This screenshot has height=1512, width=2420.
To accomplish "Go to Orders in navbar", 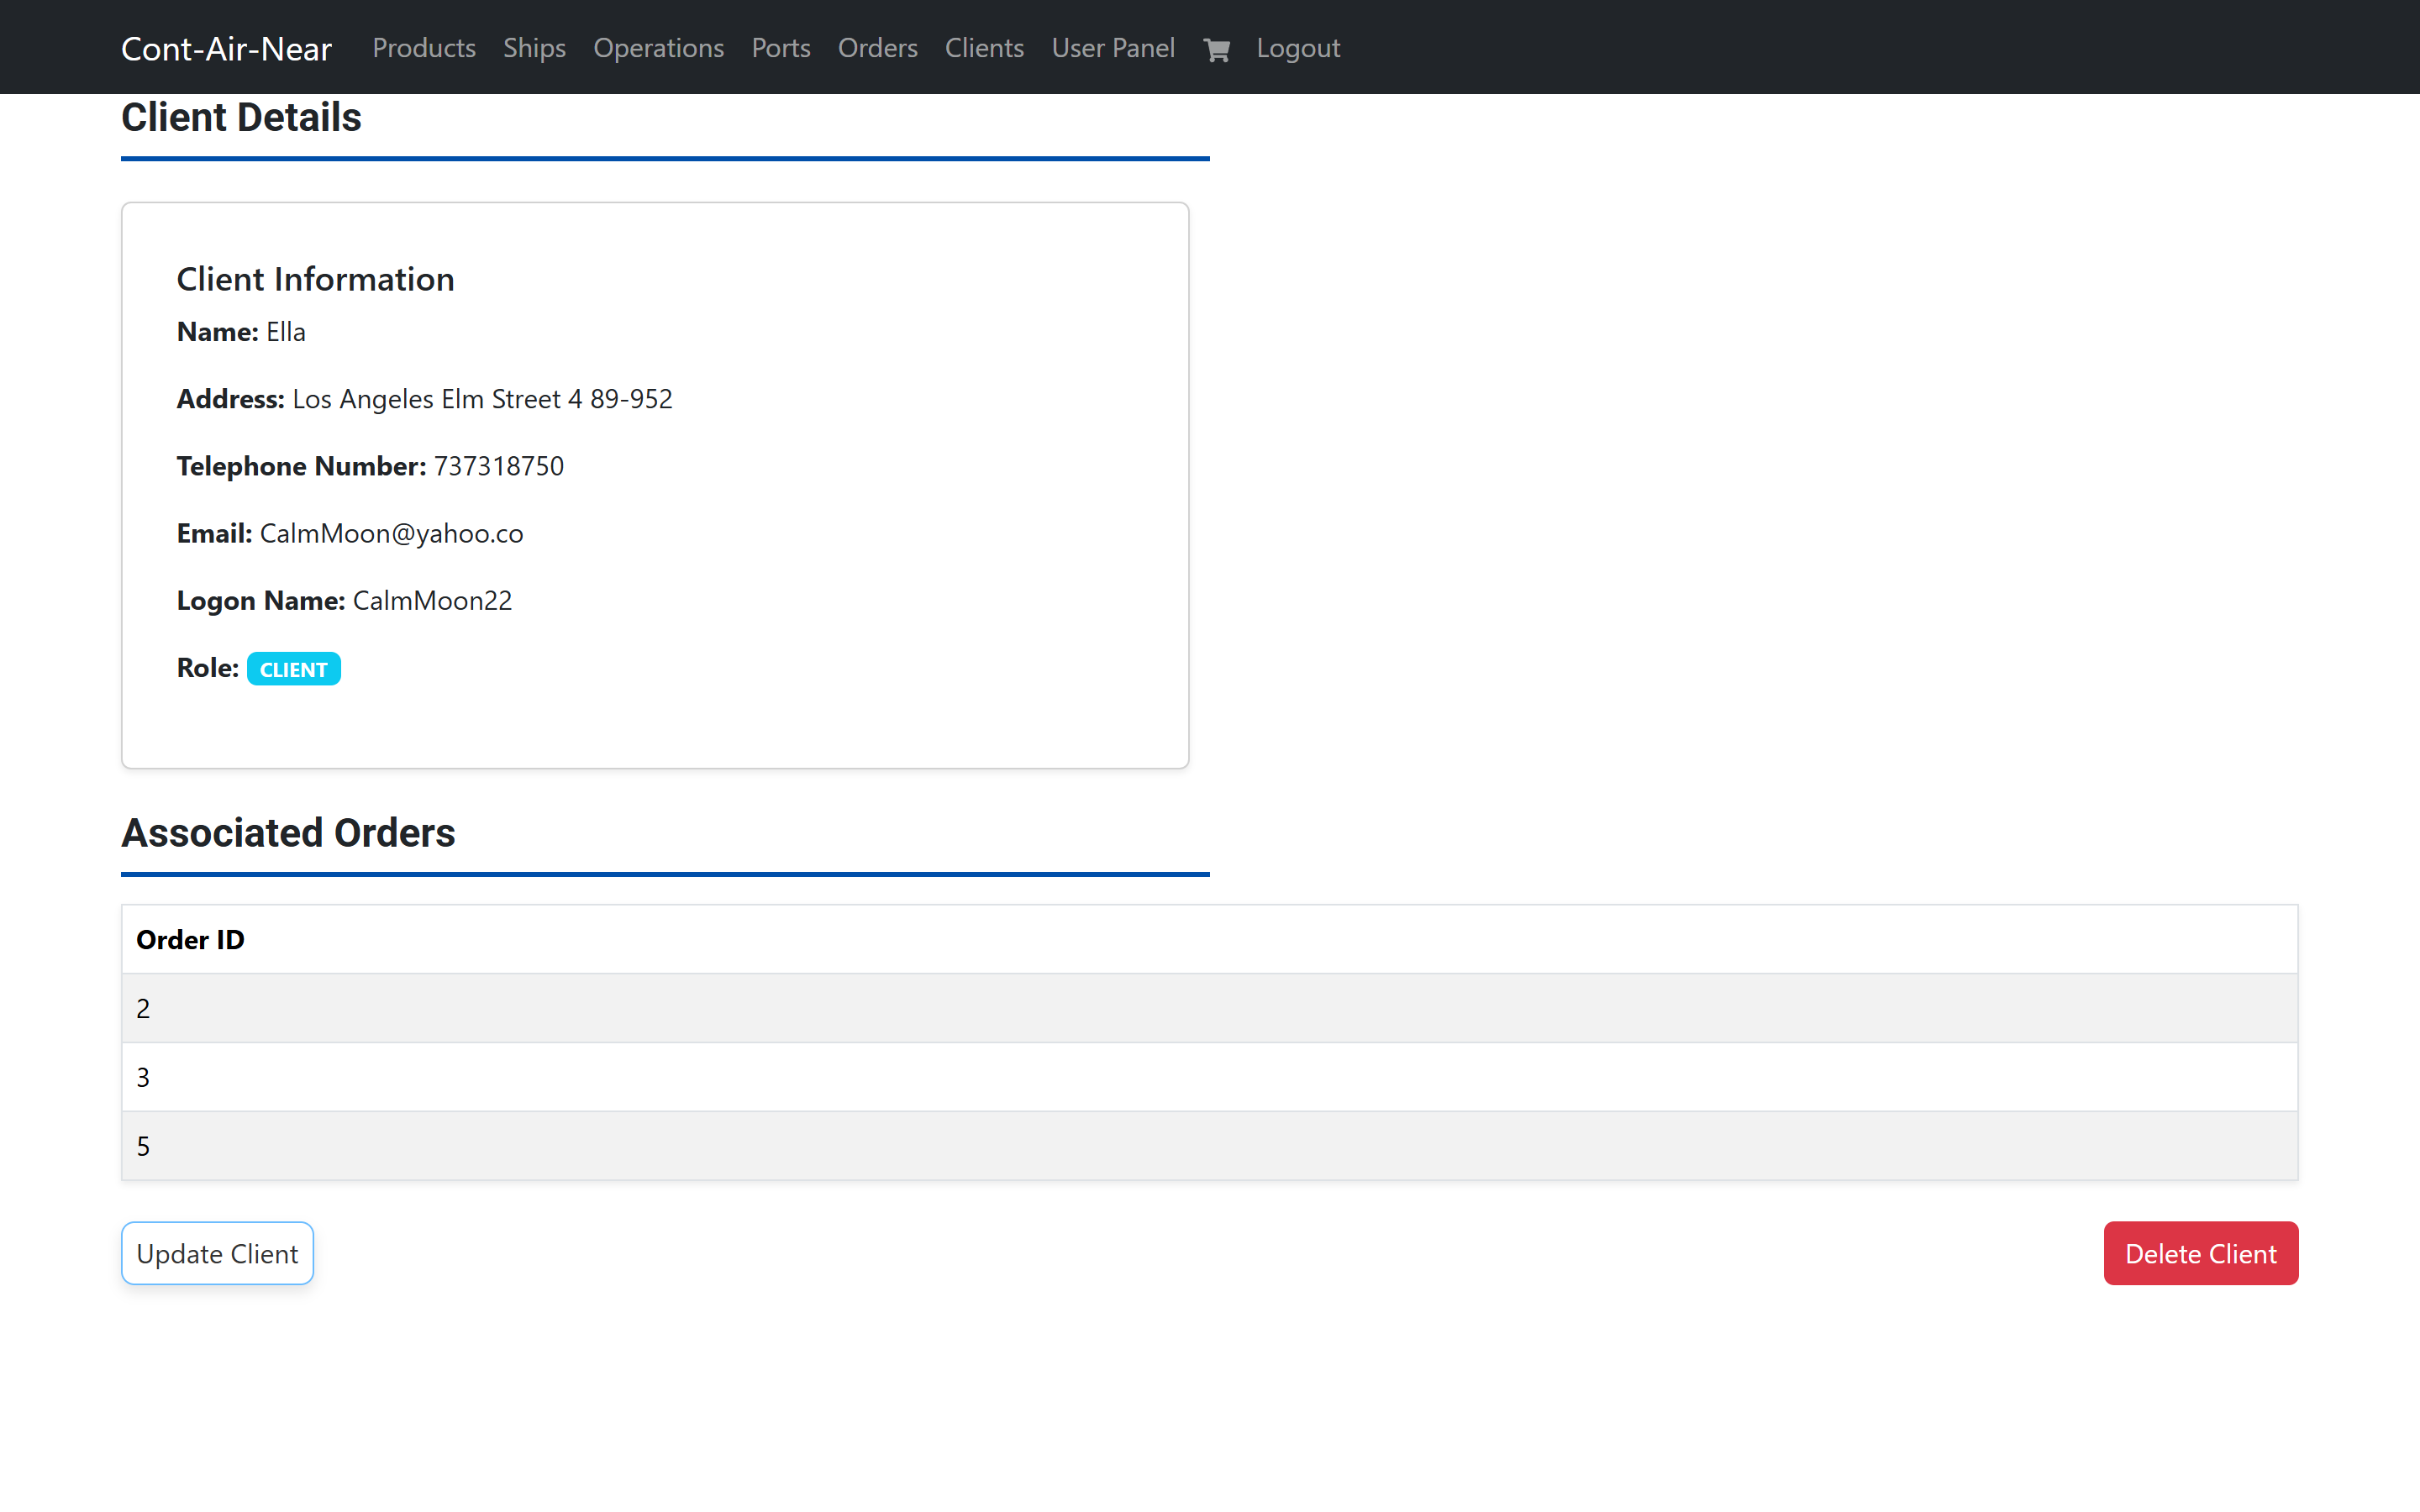I will coord(877,48).
